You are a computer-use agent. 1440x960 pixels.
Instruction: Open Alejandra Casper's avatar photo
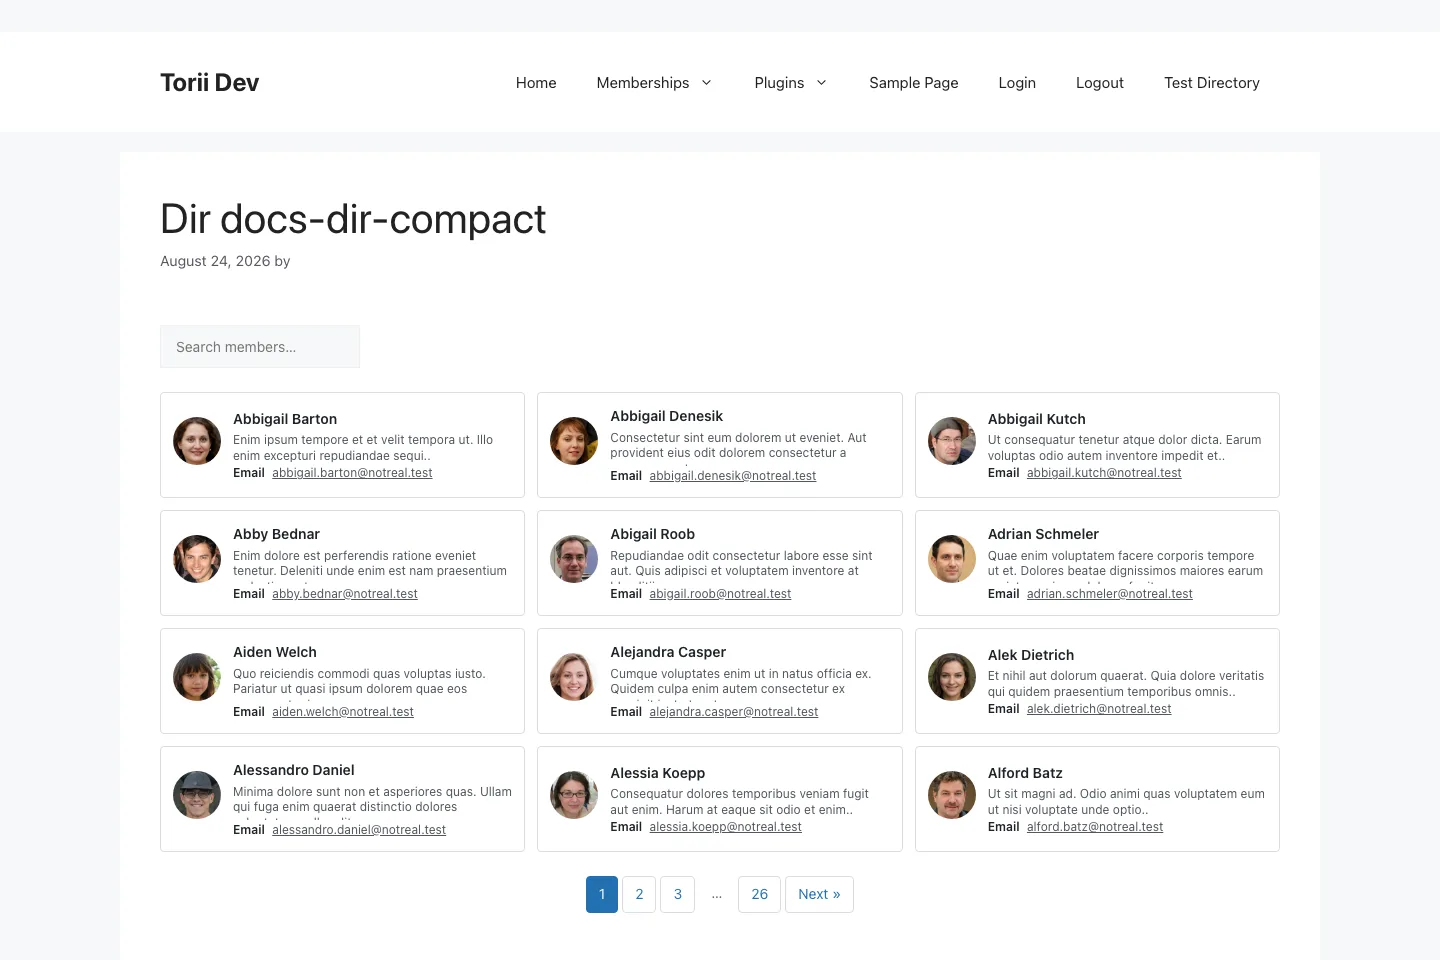click(574, 677)
